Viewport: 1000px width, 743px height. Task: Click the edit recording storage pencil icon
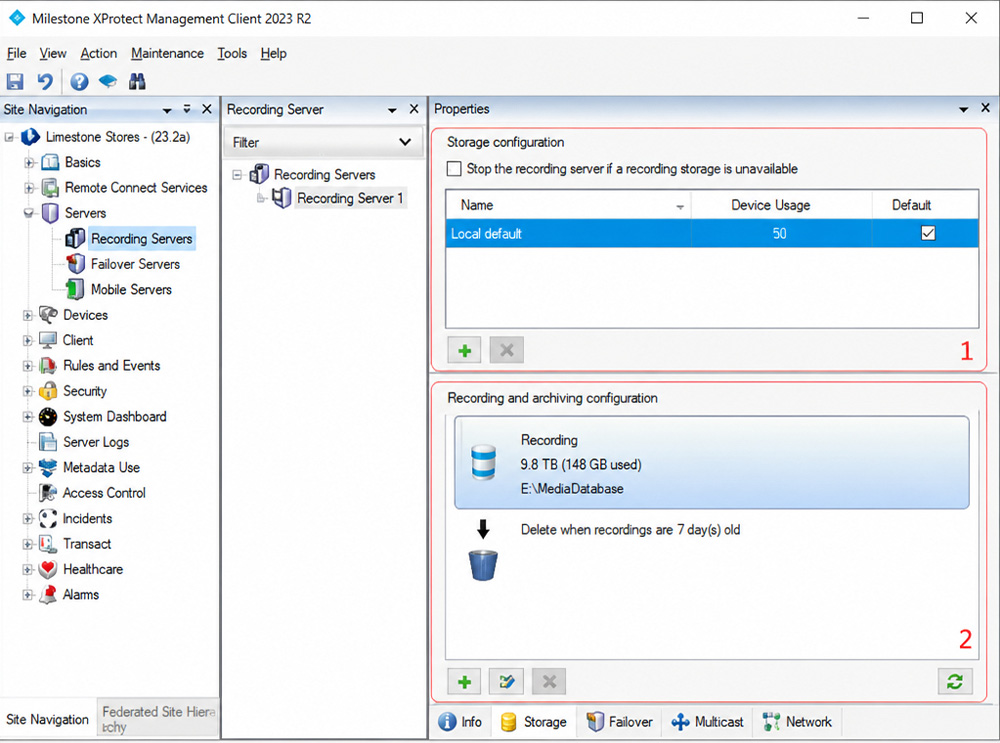506,682
